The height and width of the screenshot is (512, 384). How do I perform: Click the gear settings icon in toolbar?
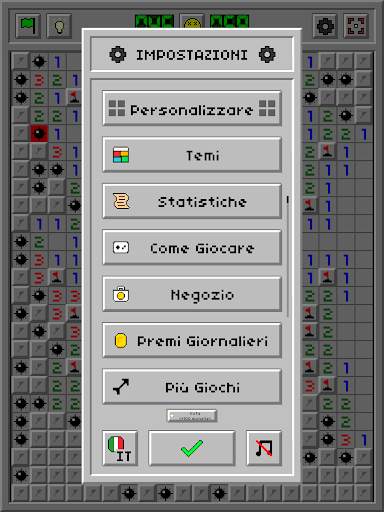pos(325,26)
